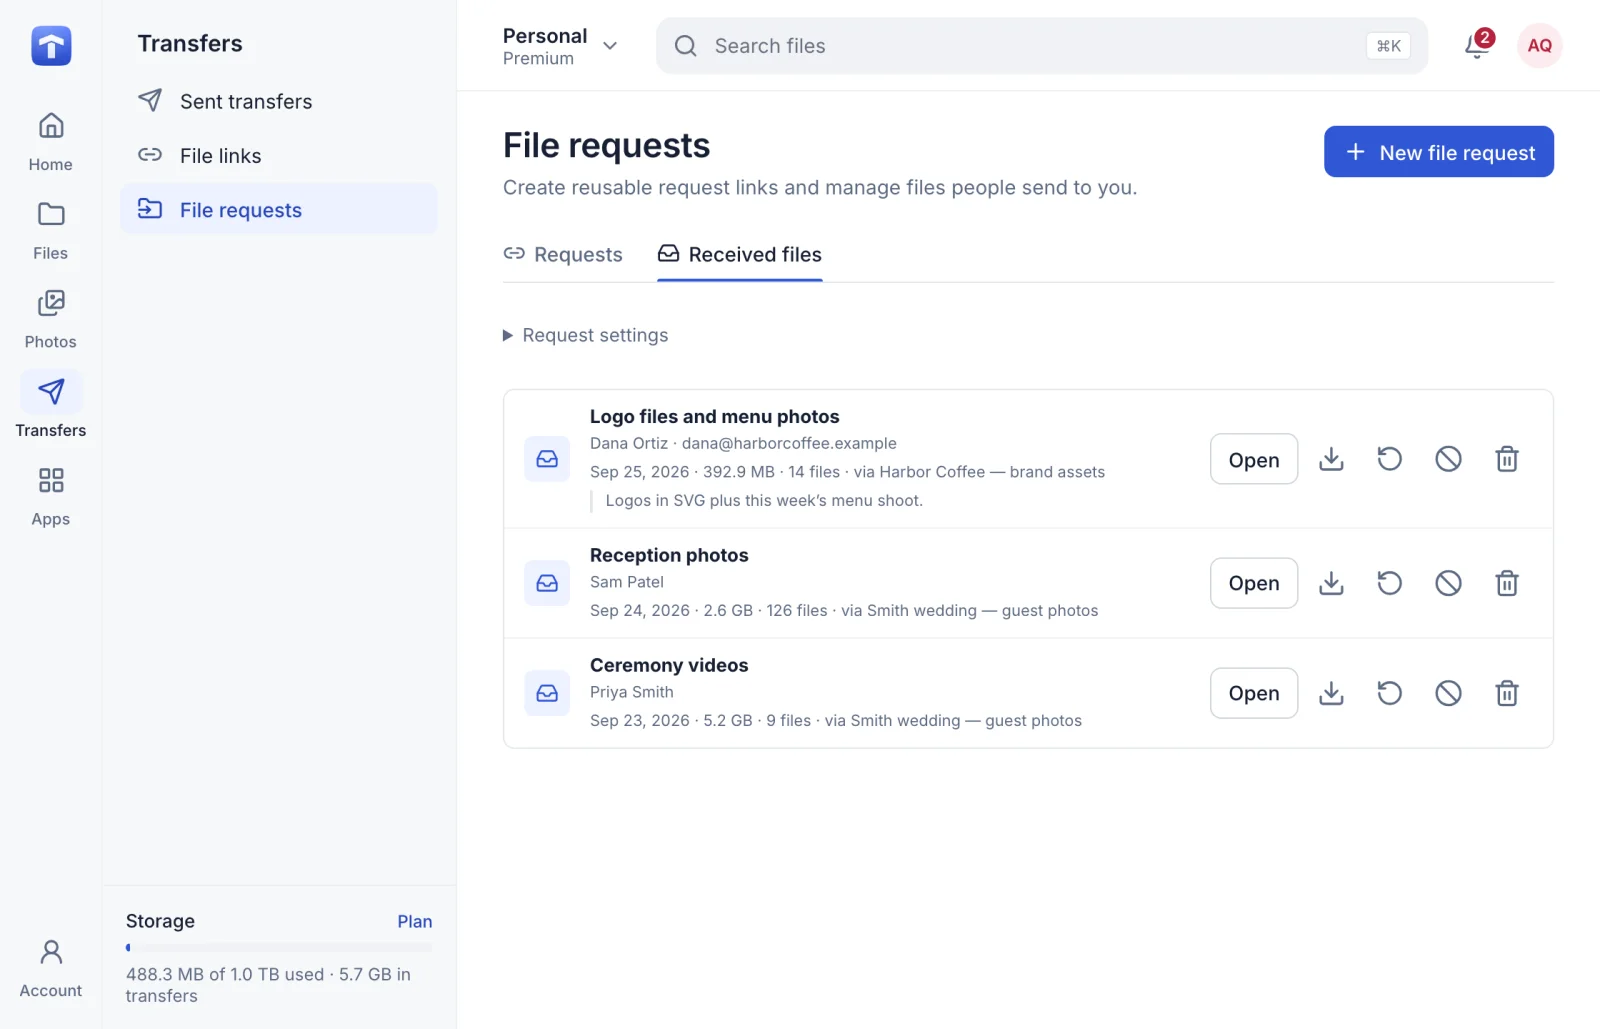
Task: Click the storage usage bar
Action: coord(279,947)
